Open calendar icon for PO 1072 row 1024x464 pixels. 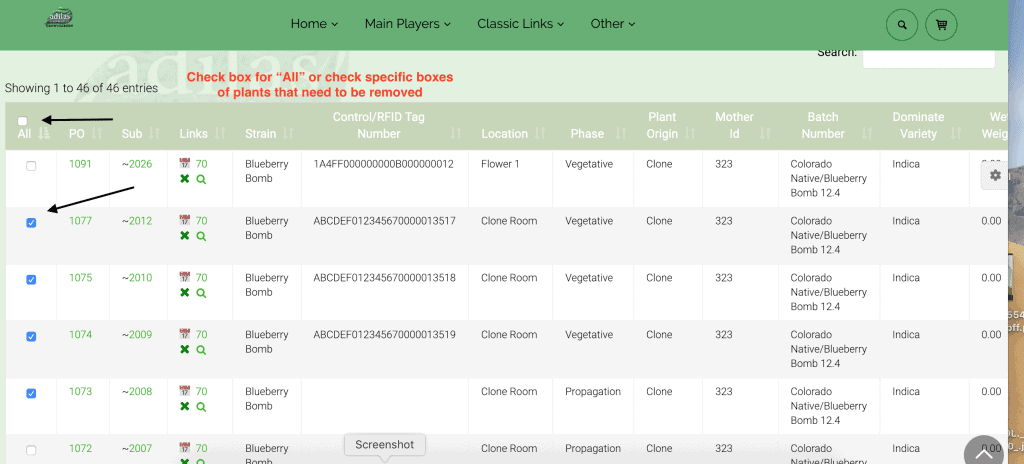(184, 448)
